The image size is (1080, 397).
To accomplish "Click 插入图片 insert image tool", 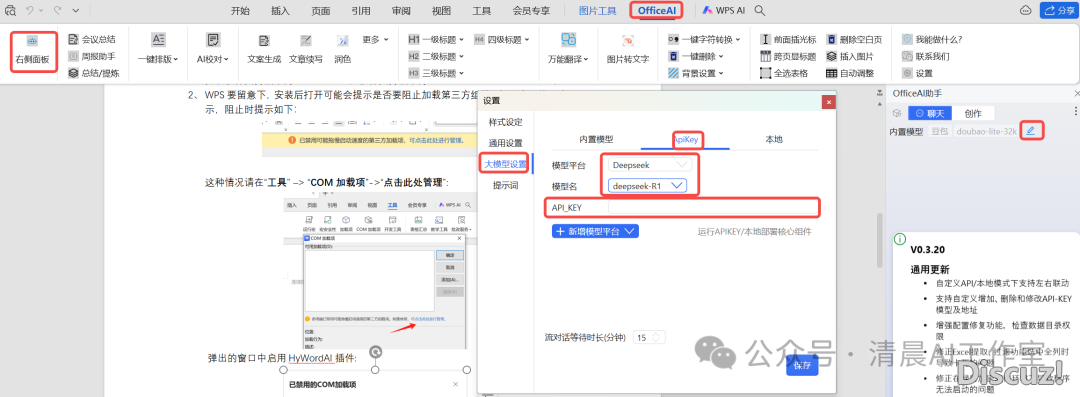I will pos(850,56).
